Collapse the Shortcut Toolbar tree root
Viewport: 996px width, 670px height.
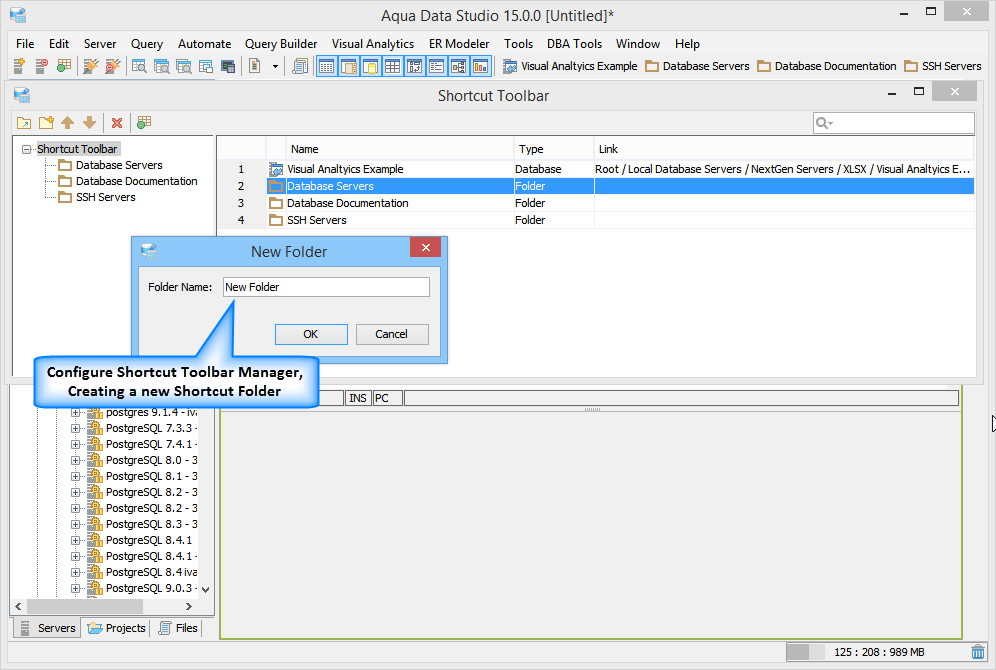point(26,149)
